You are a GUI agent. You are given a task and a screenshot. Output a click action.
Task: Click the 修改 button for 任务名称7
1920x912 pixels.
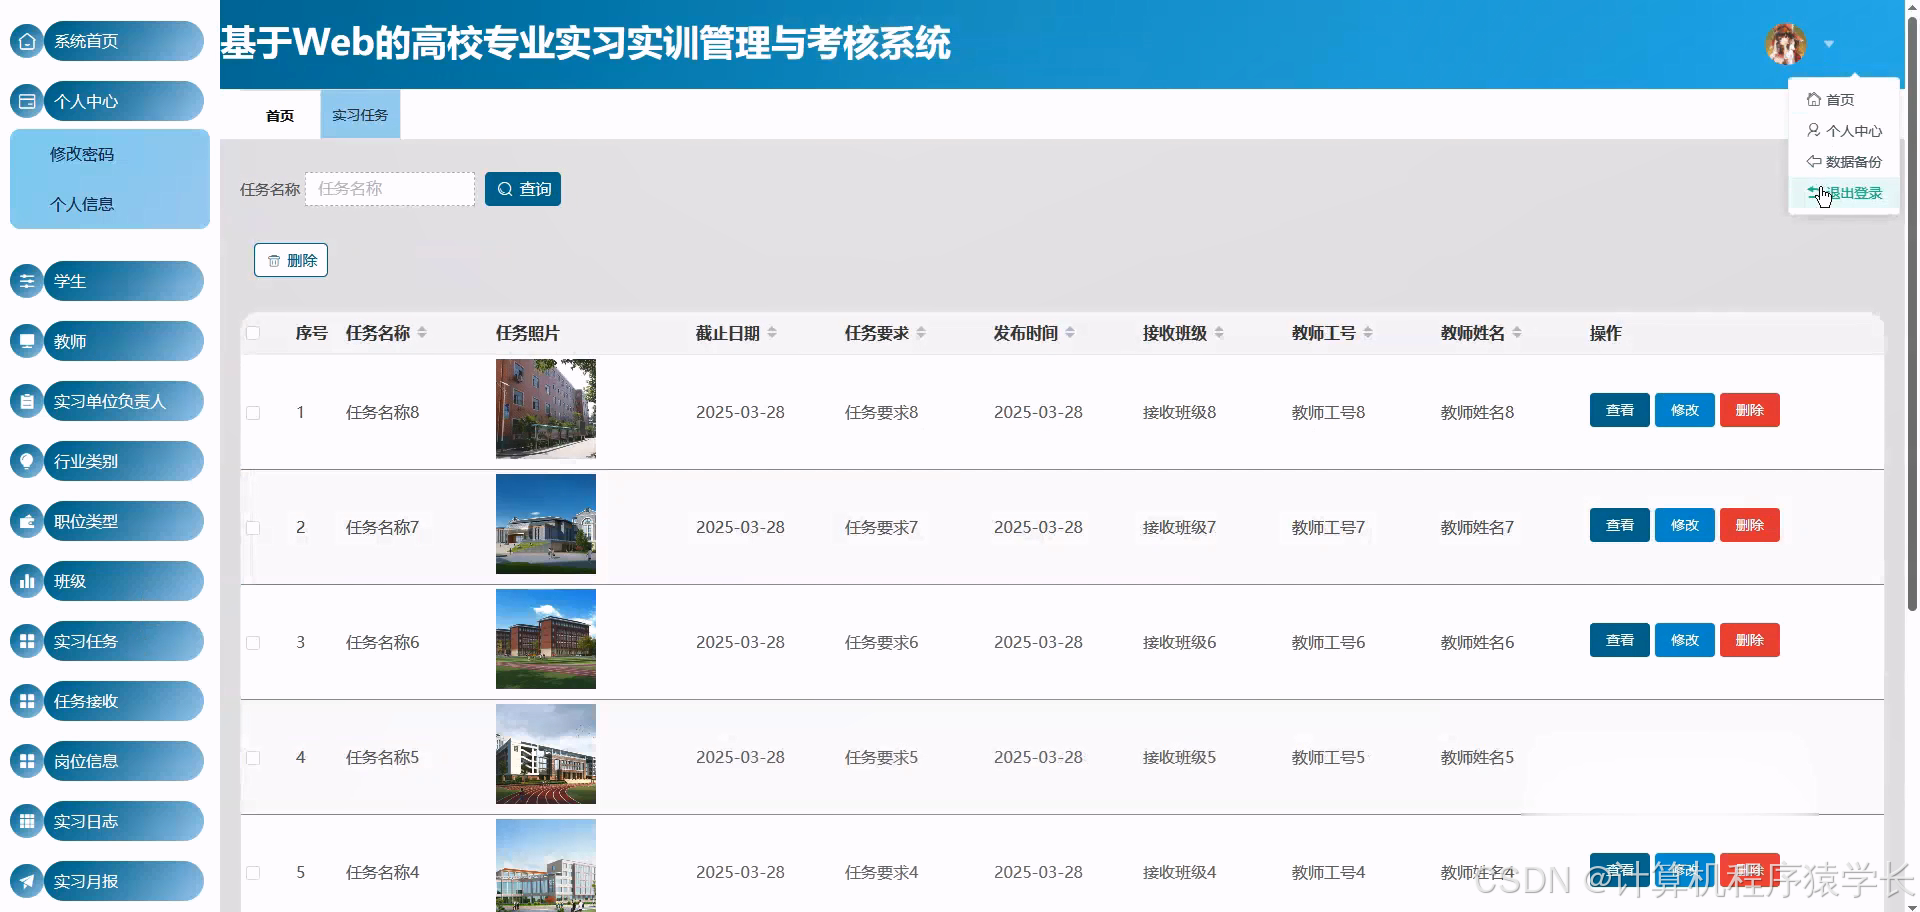point(1684,525)
